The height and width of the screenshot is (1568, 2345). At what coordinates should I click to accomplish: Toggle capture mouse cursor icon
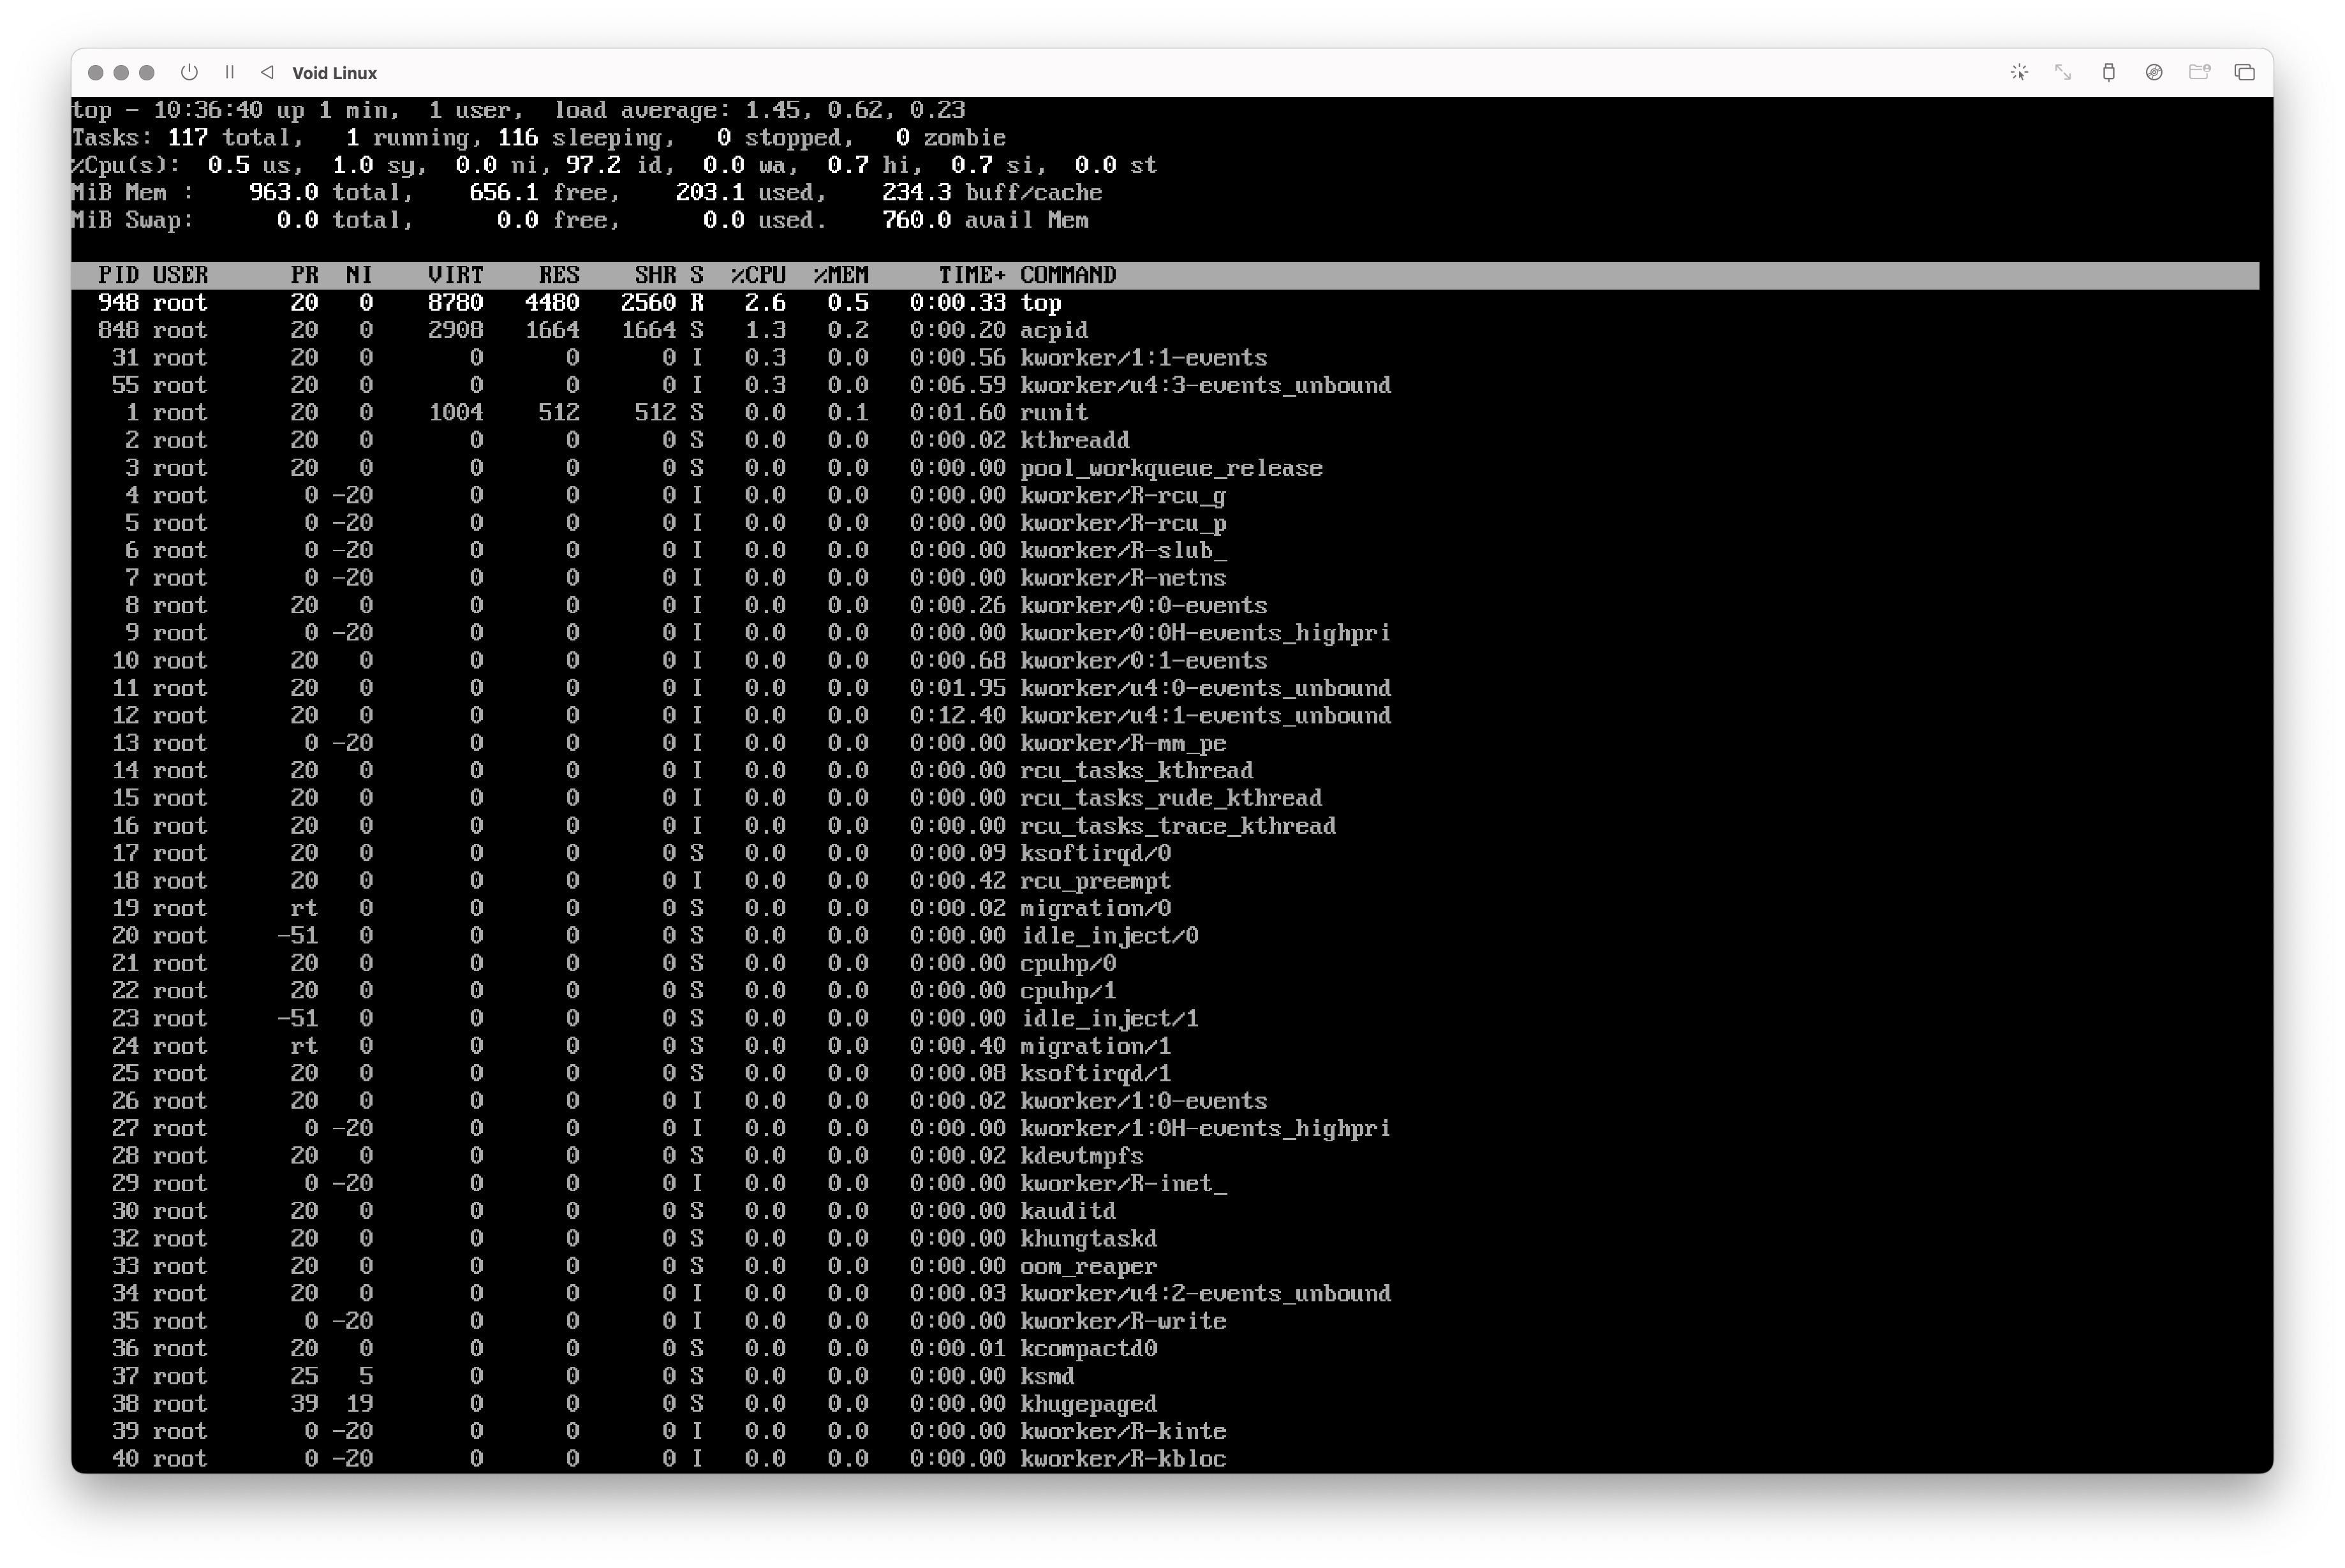tap(2019, 72)
